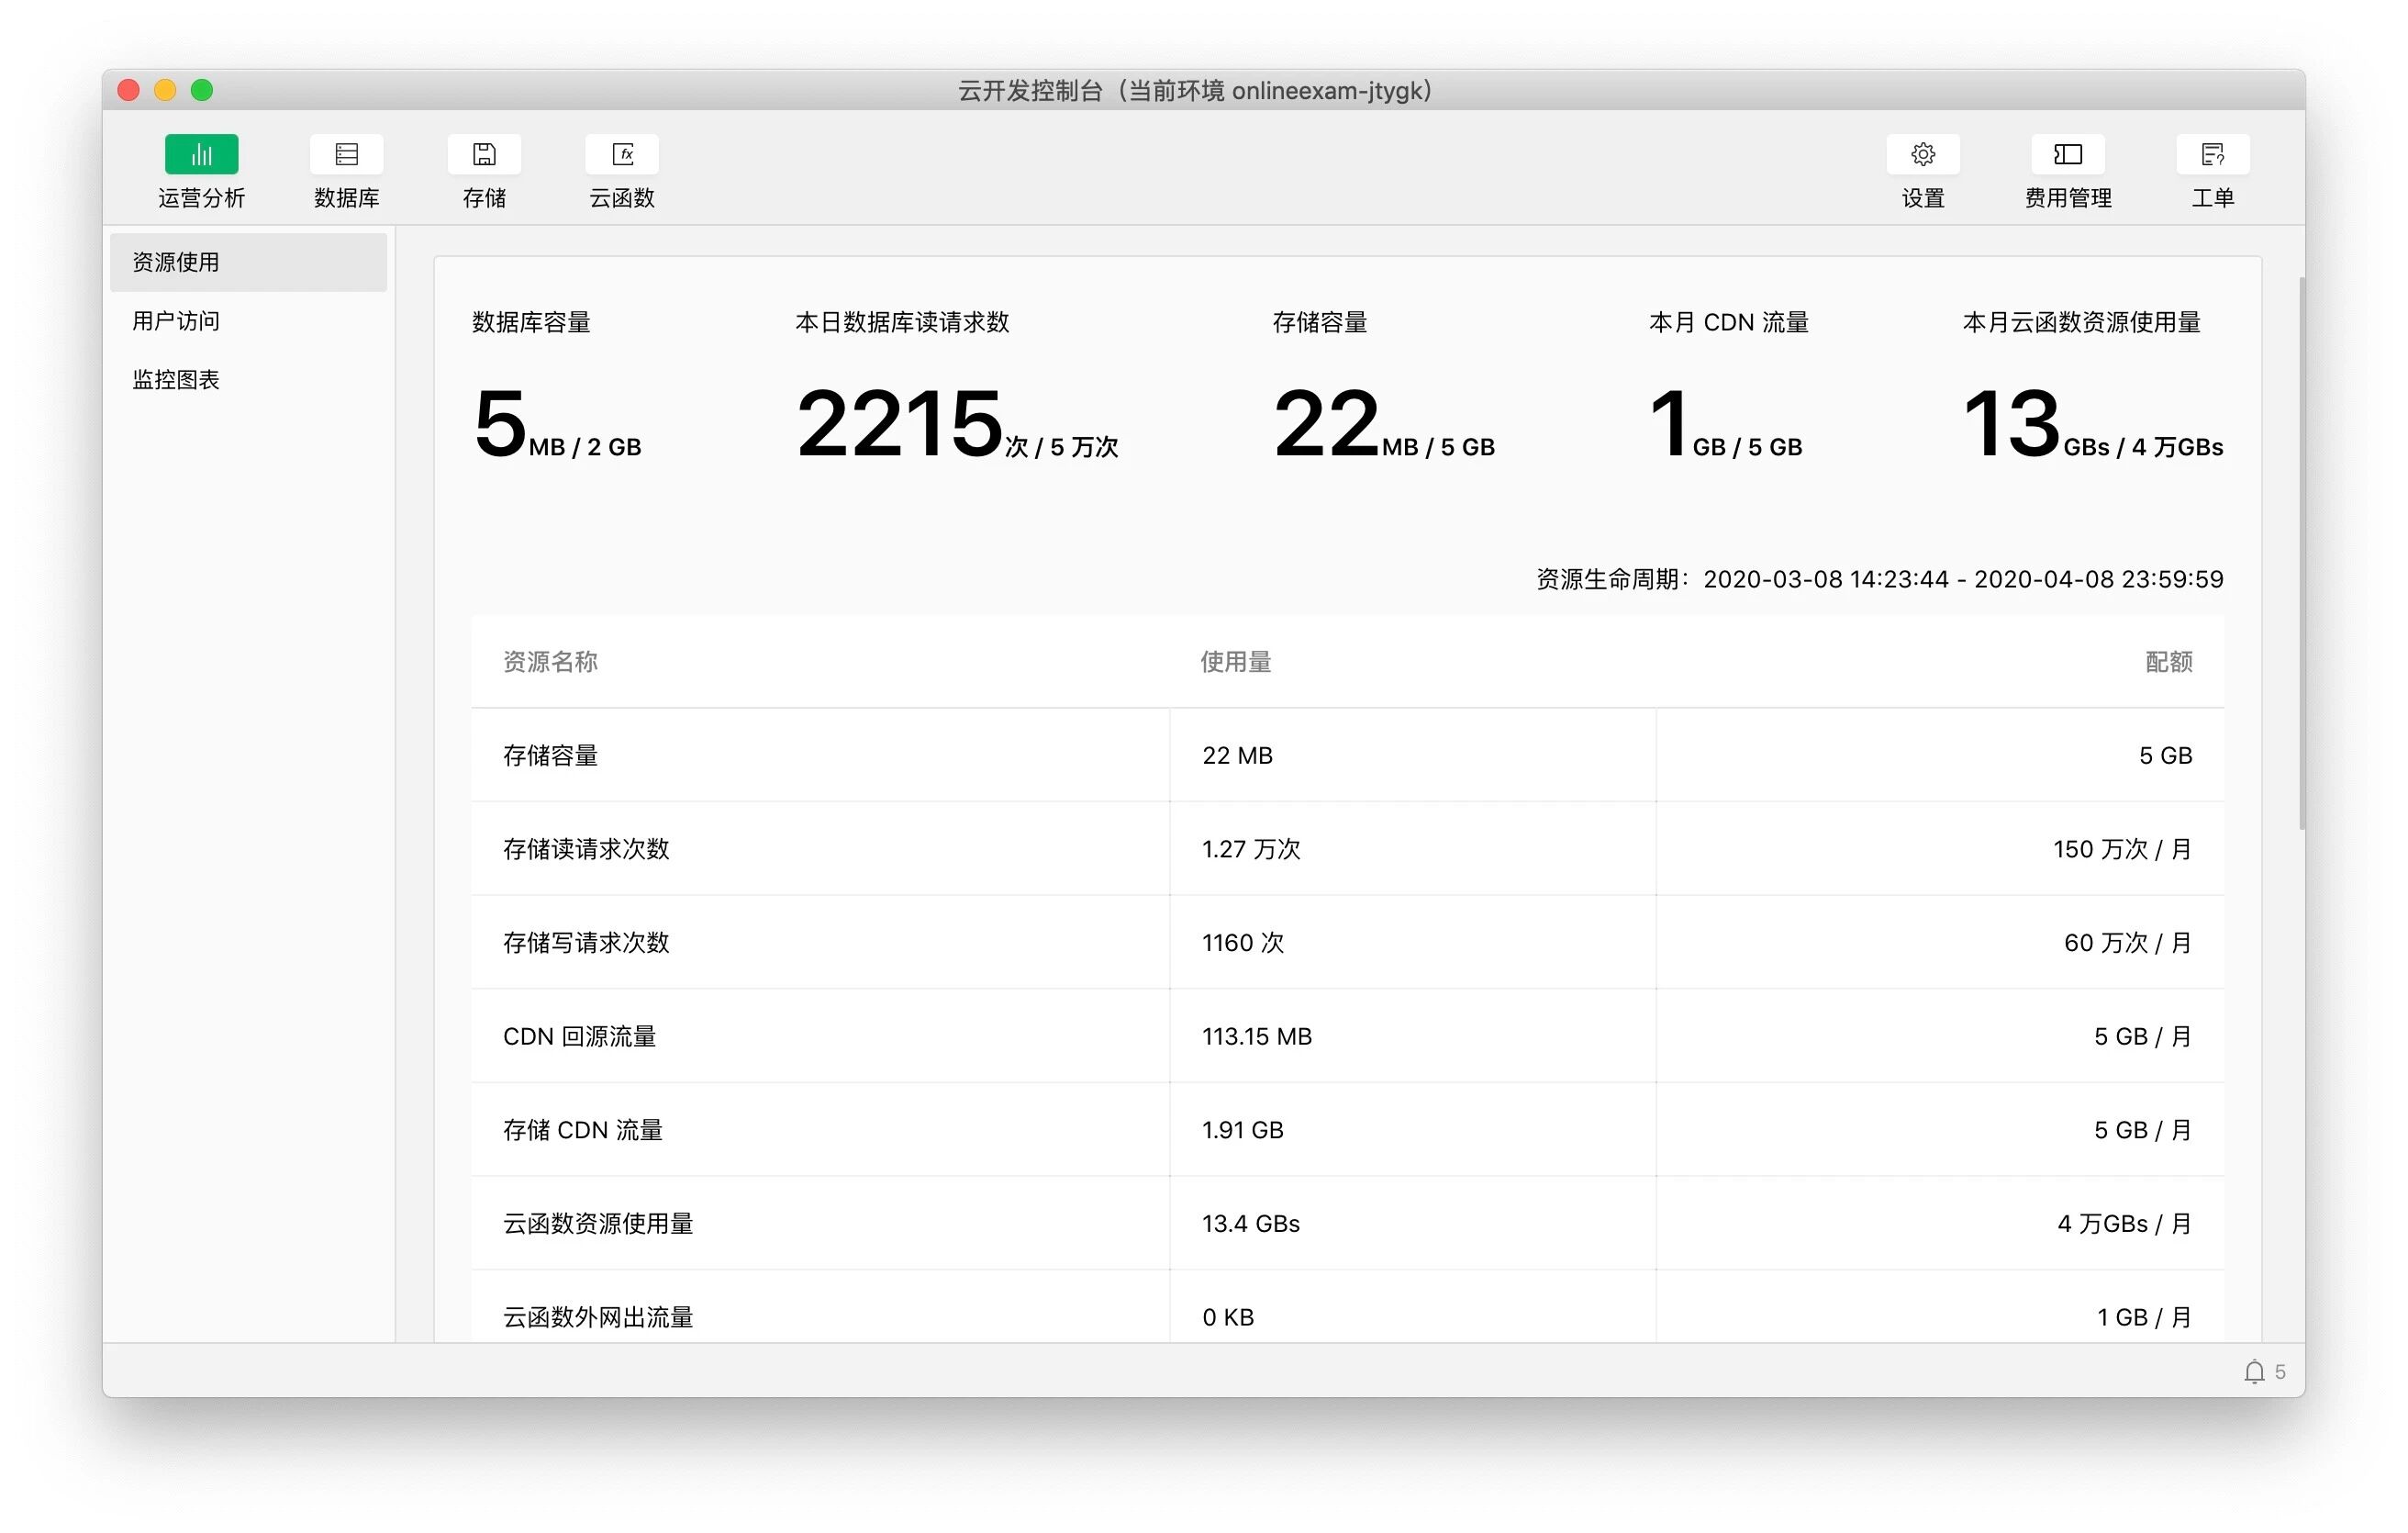The image size is (2408, 1533).
Task: Click the 资源名称 column header
Action: [x=550, y=661]
